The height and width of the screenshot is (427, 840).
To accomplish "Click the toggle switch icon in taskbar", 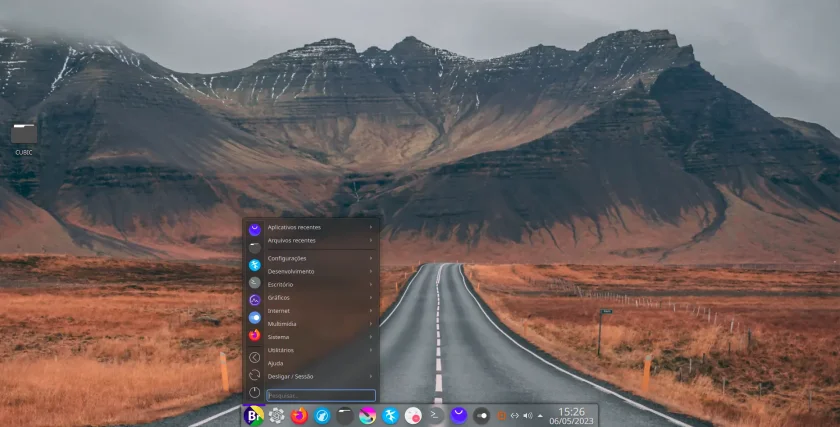I will pos(481,416).
